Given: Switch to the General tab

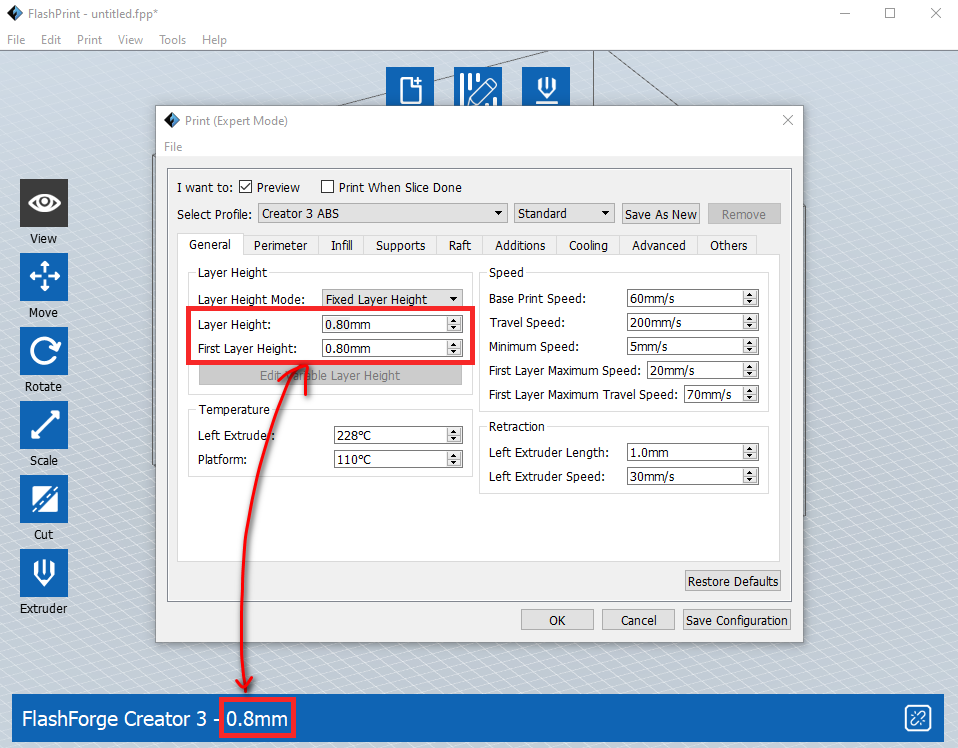Looking at the screenshot, I should pos(210,244).
